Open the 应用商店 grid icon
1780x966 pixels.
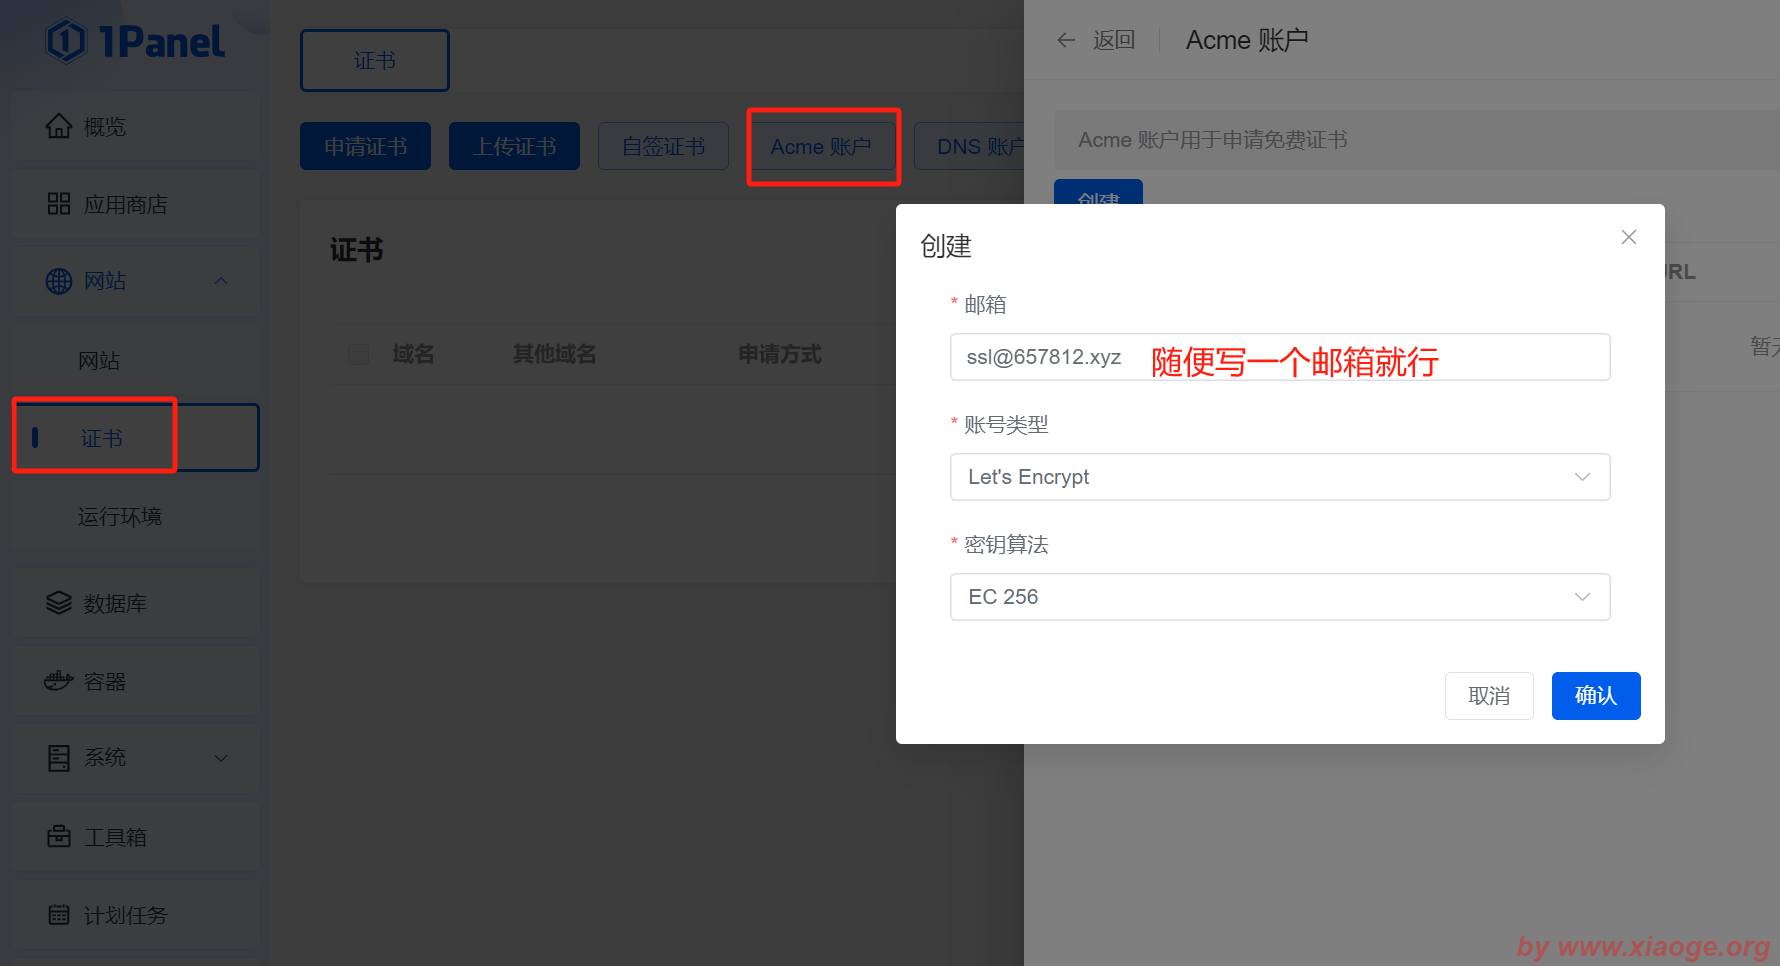click(x=59, y=204)
